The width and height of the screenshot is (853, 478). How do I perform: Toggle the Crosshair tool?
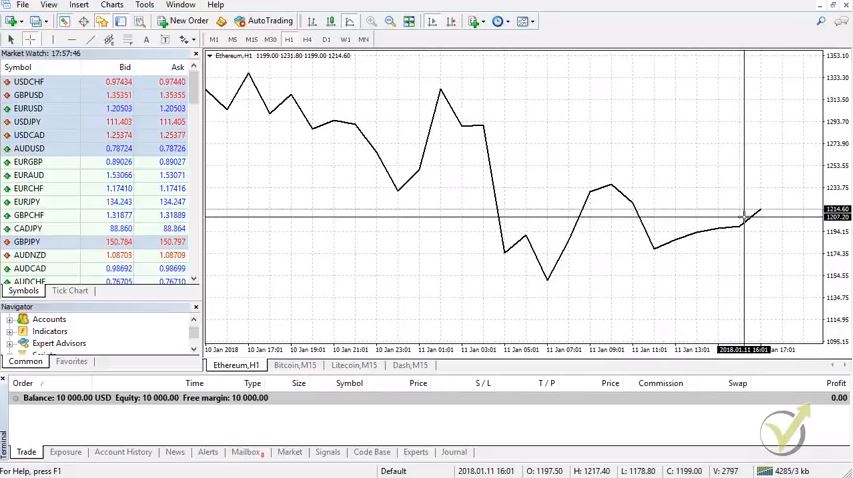coord(30,39)
